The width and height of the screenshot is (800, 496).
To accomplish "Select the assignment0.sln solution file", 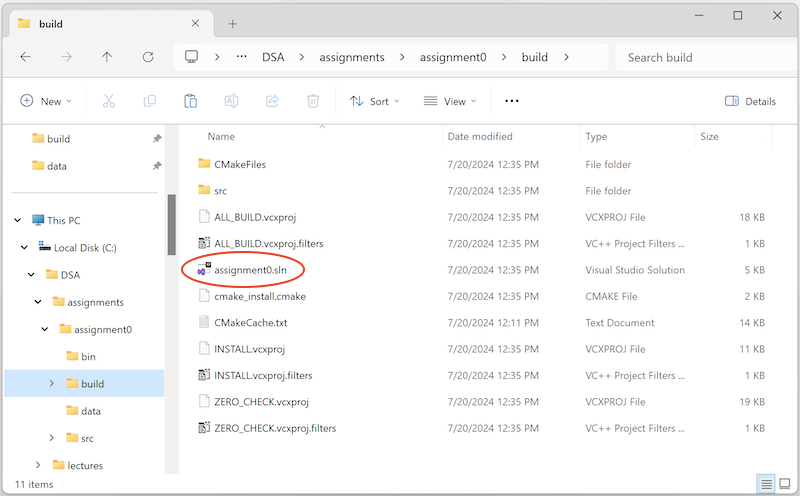I will 243,270.
